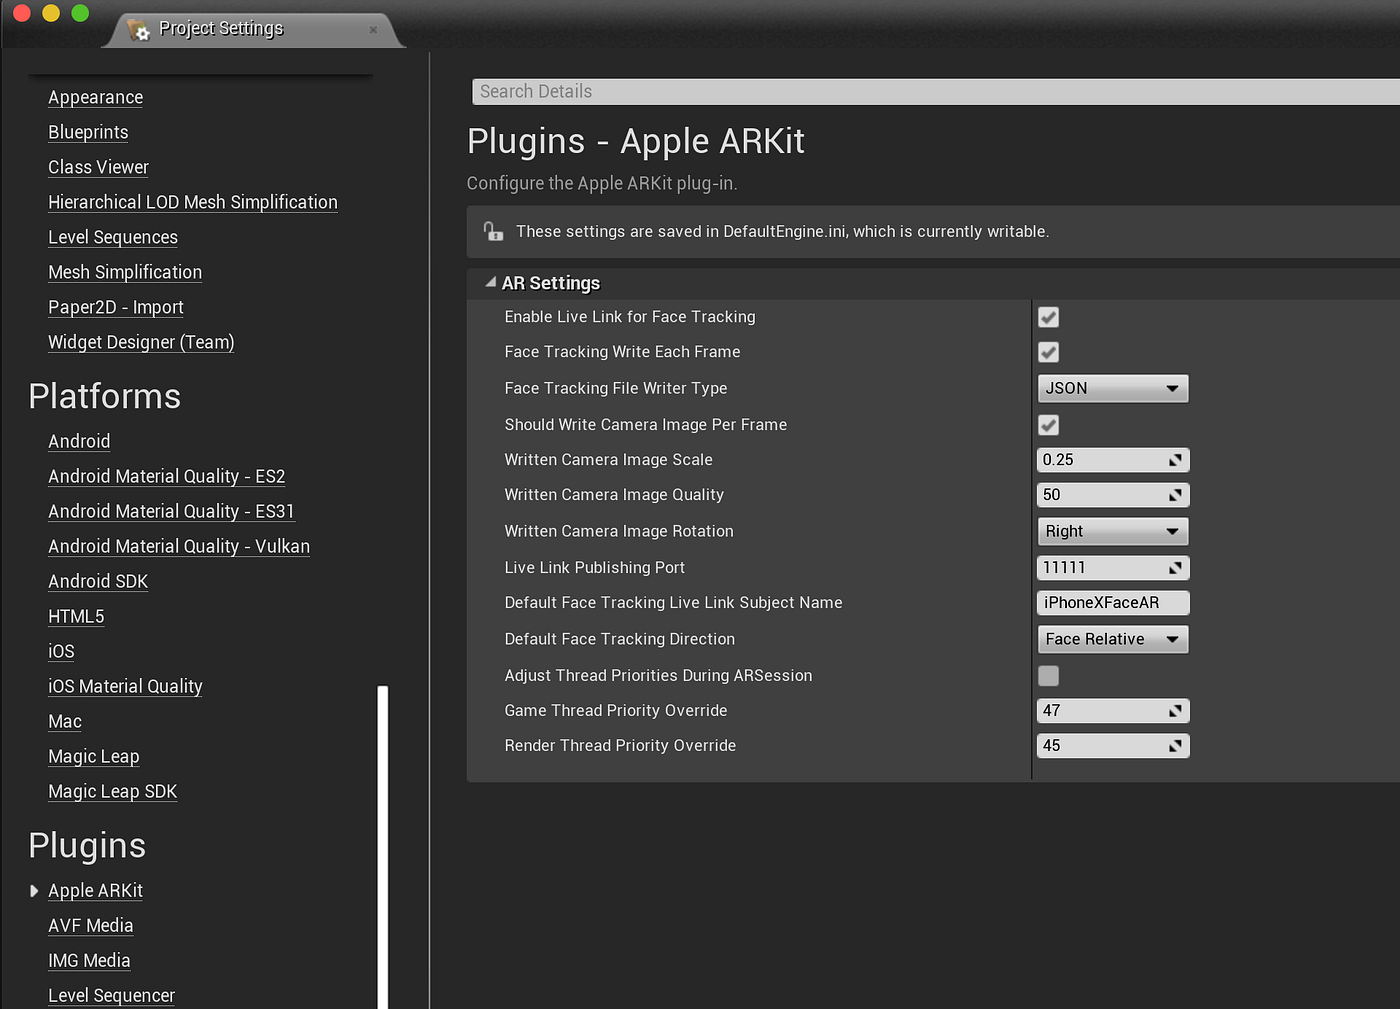Open HTML5 platform settings
Viewport: 1400px width, 1009px height.
coord(76,616)
